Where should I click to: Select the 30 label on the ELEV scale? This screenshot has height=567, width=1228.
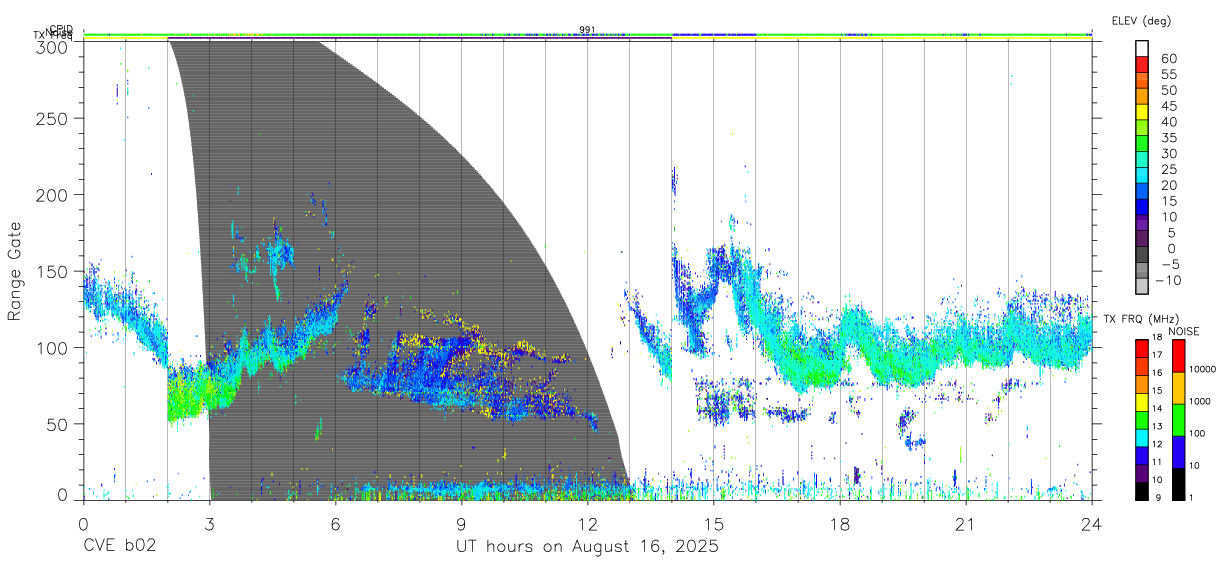click(1168, 153)
